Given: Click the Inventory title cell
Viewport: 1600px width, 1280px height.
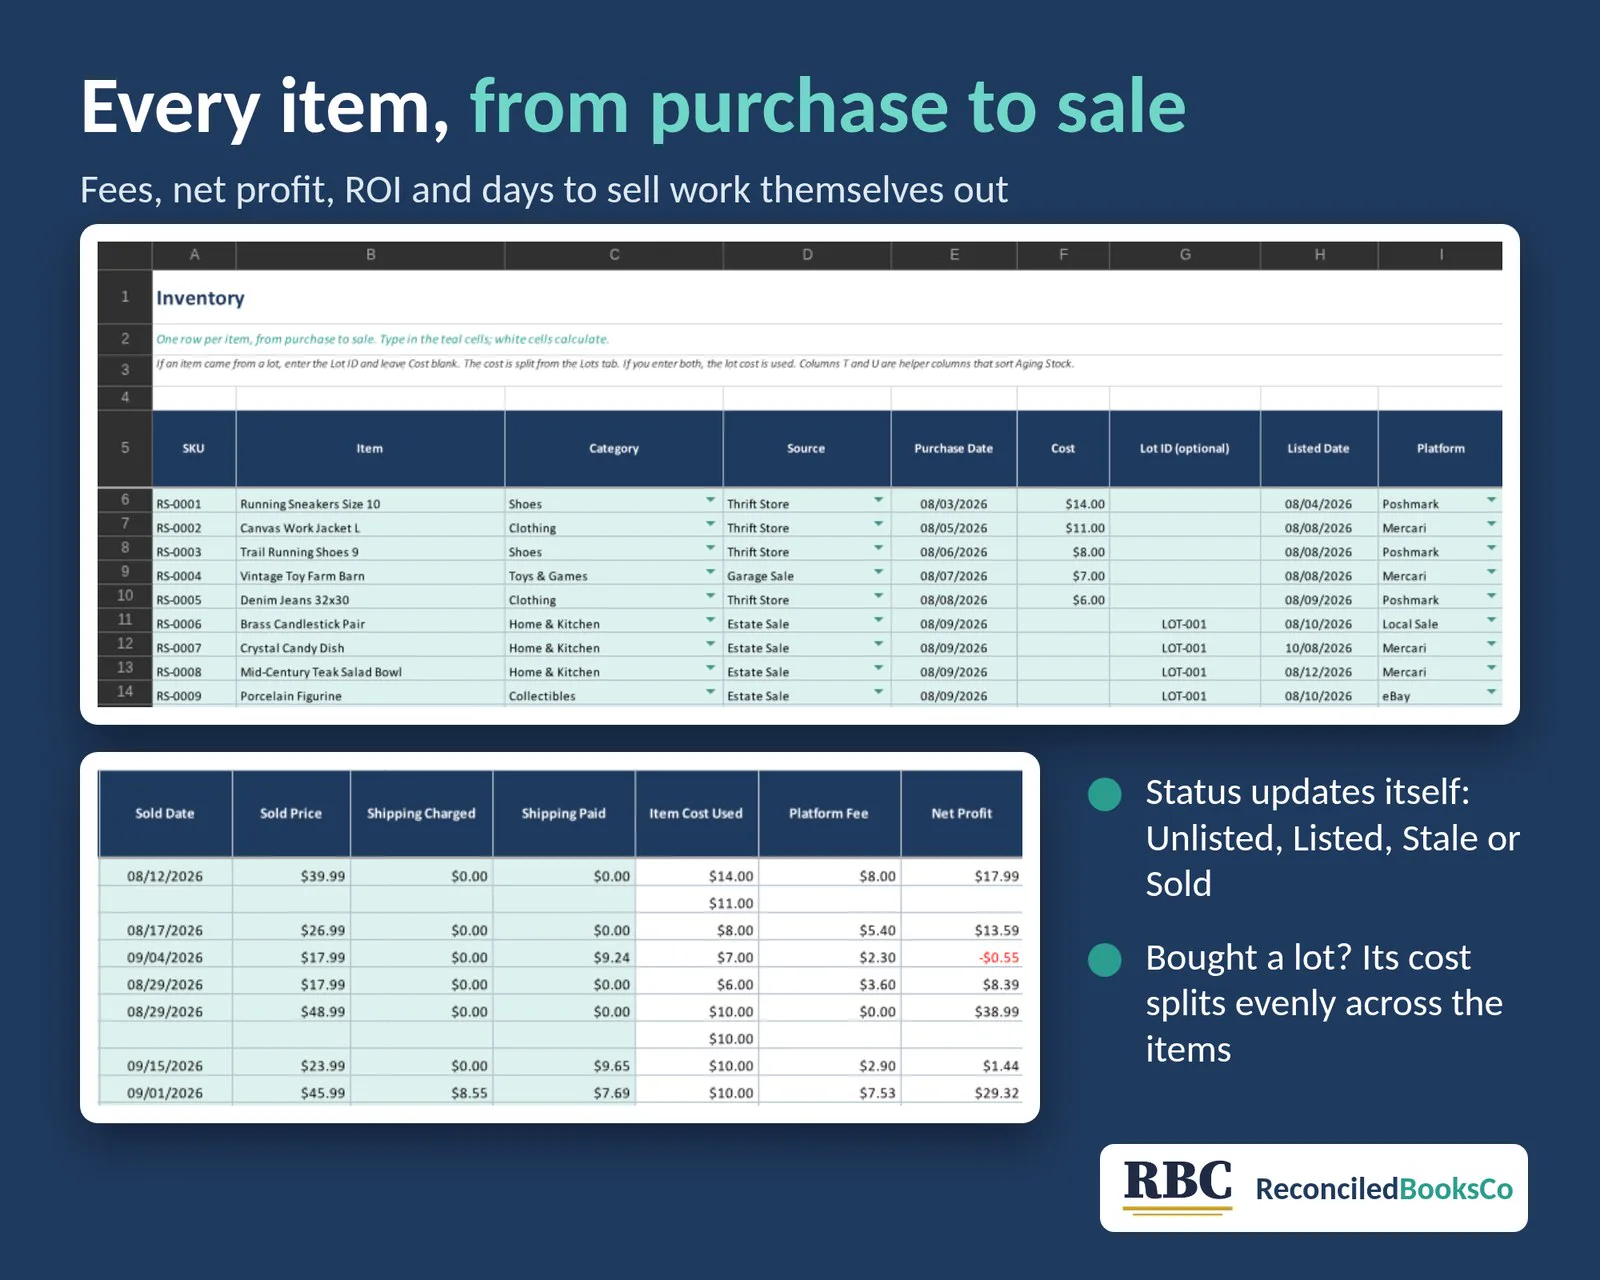Looking at the screenshot, I should [x=200, y=298].
